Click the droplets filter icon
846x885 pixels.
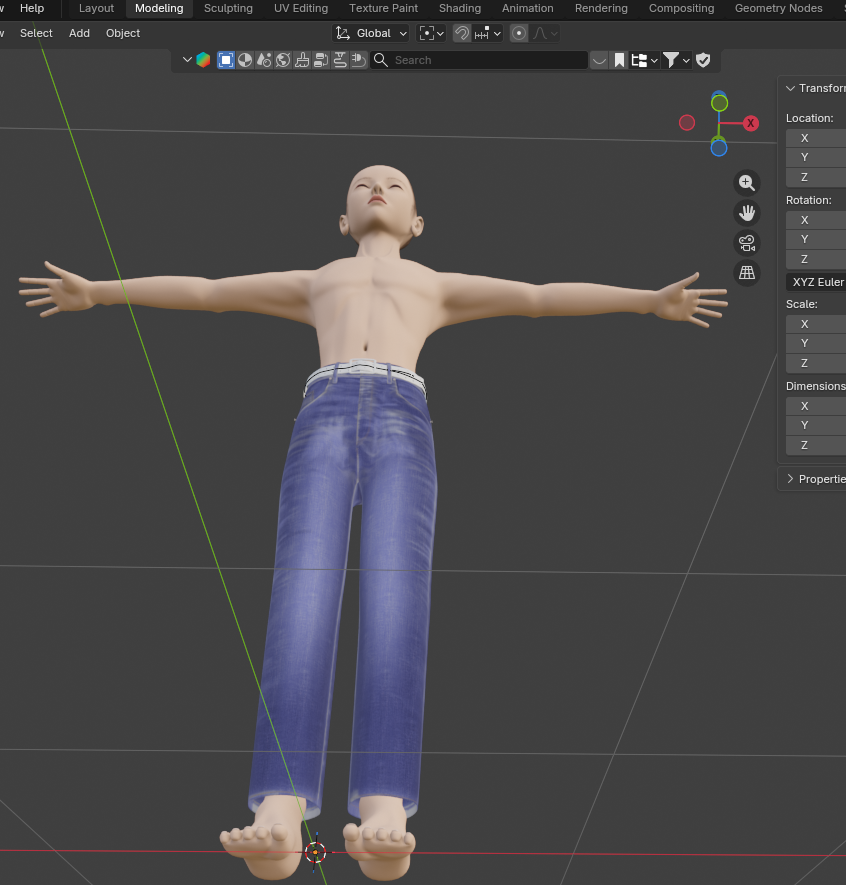[264, 60]
